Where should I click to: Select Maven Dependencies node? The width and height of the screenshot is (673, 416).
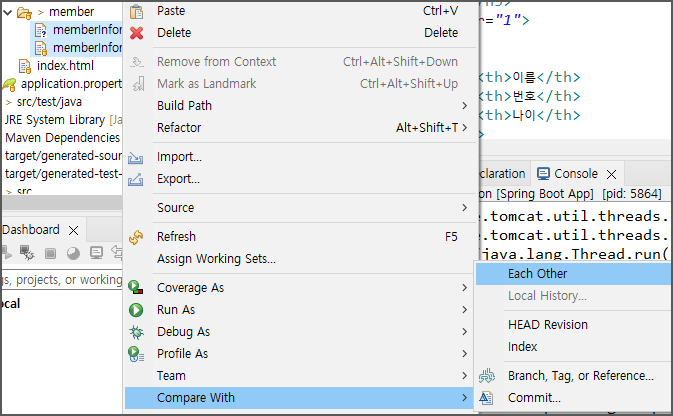(63, 138)
